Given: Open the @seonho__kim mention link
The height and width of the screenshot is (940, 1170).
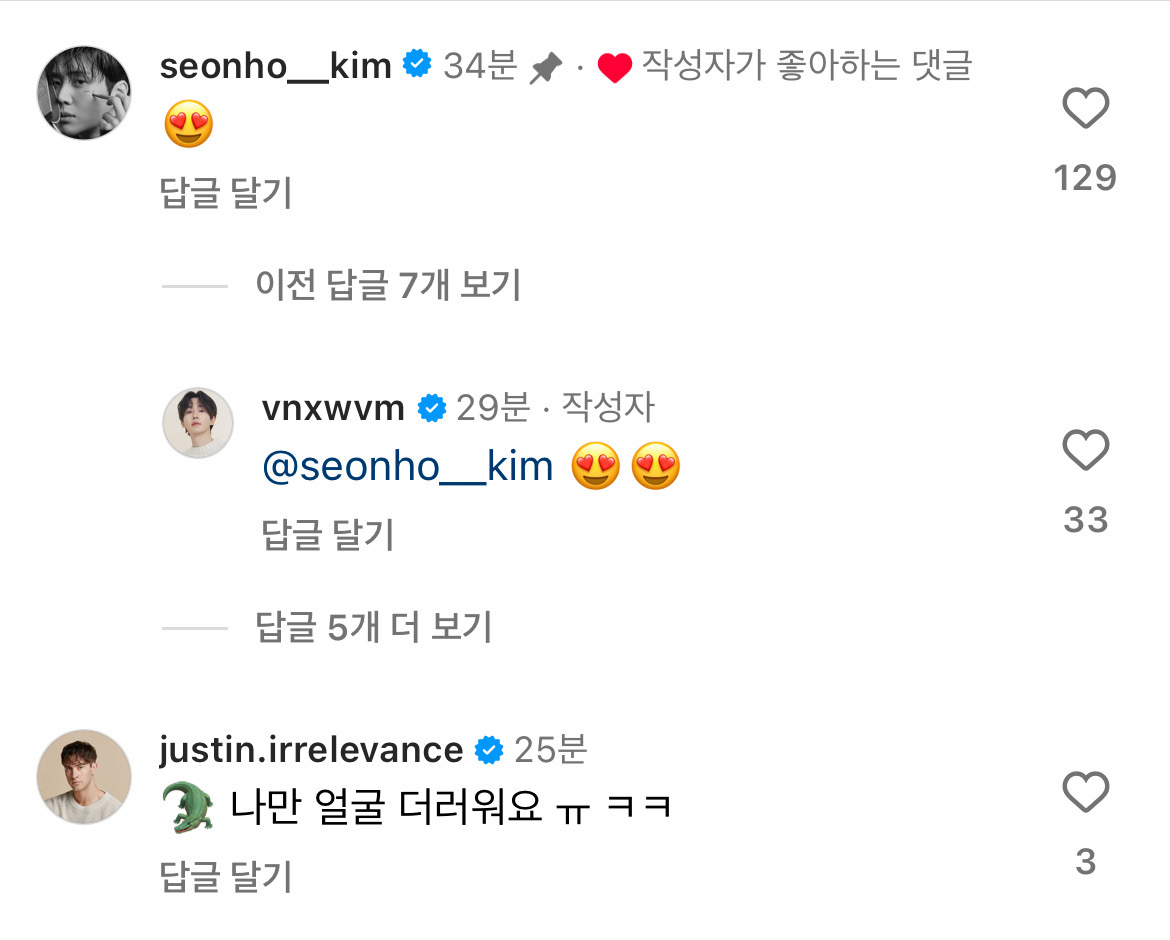Looking at the screenshot, I should (408, 467).
